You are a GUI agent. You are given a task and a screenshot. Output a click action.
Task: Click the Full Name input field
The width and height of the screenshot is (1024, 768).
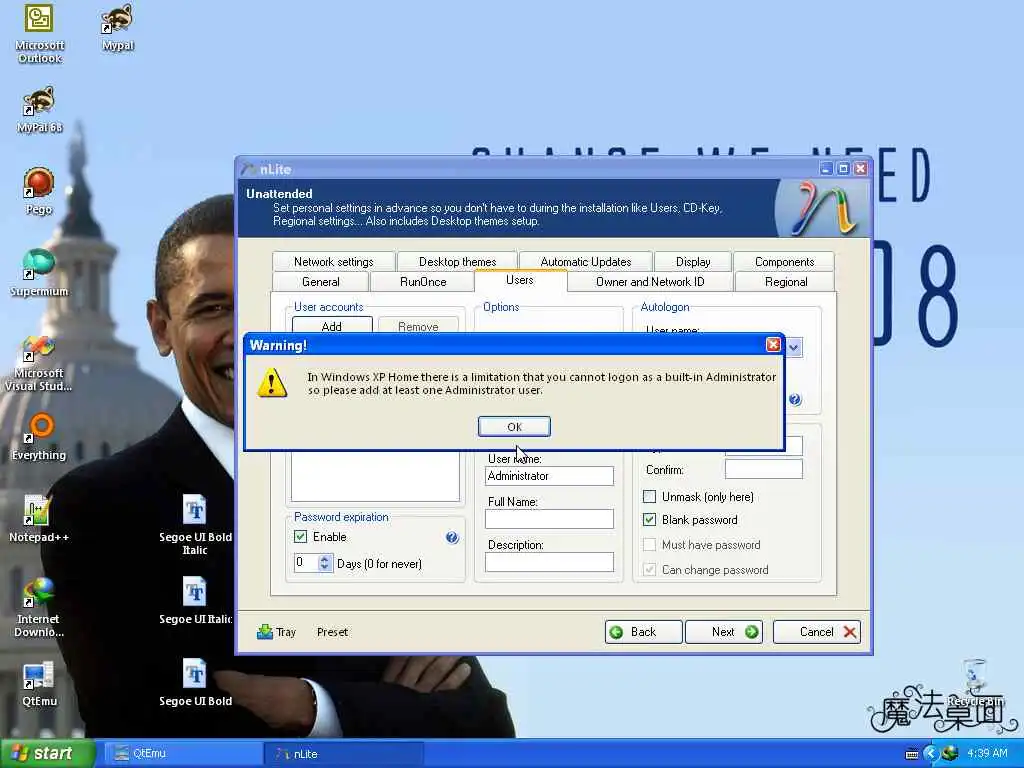(x=549, y=519)
